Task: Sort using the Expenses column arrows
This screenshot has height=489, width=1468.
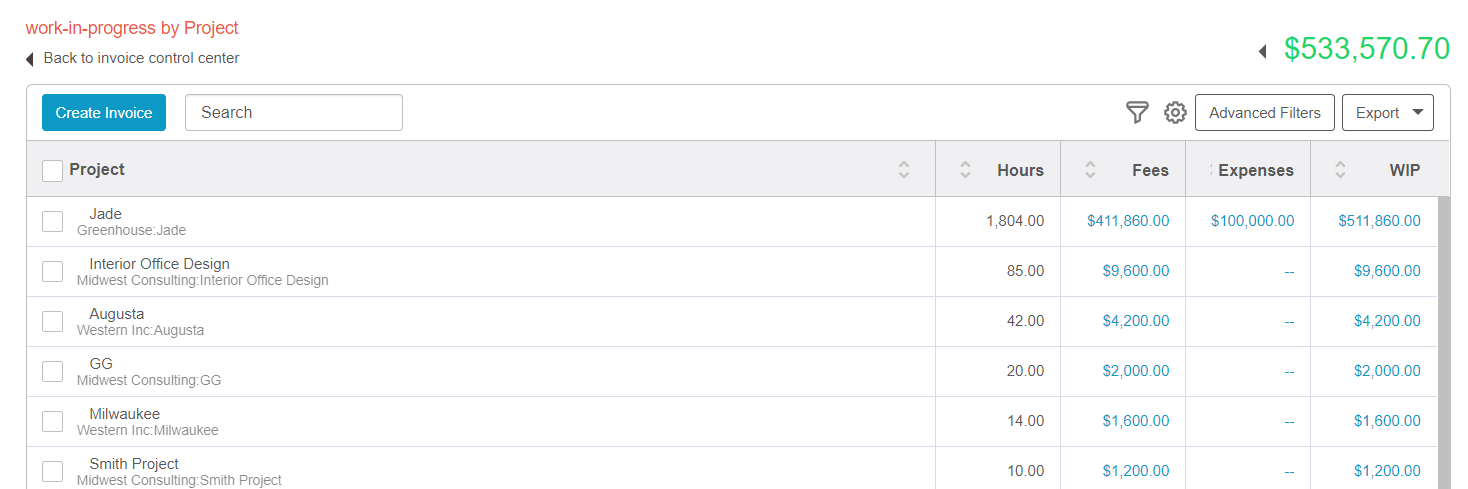Action: tap(1212, 170)
